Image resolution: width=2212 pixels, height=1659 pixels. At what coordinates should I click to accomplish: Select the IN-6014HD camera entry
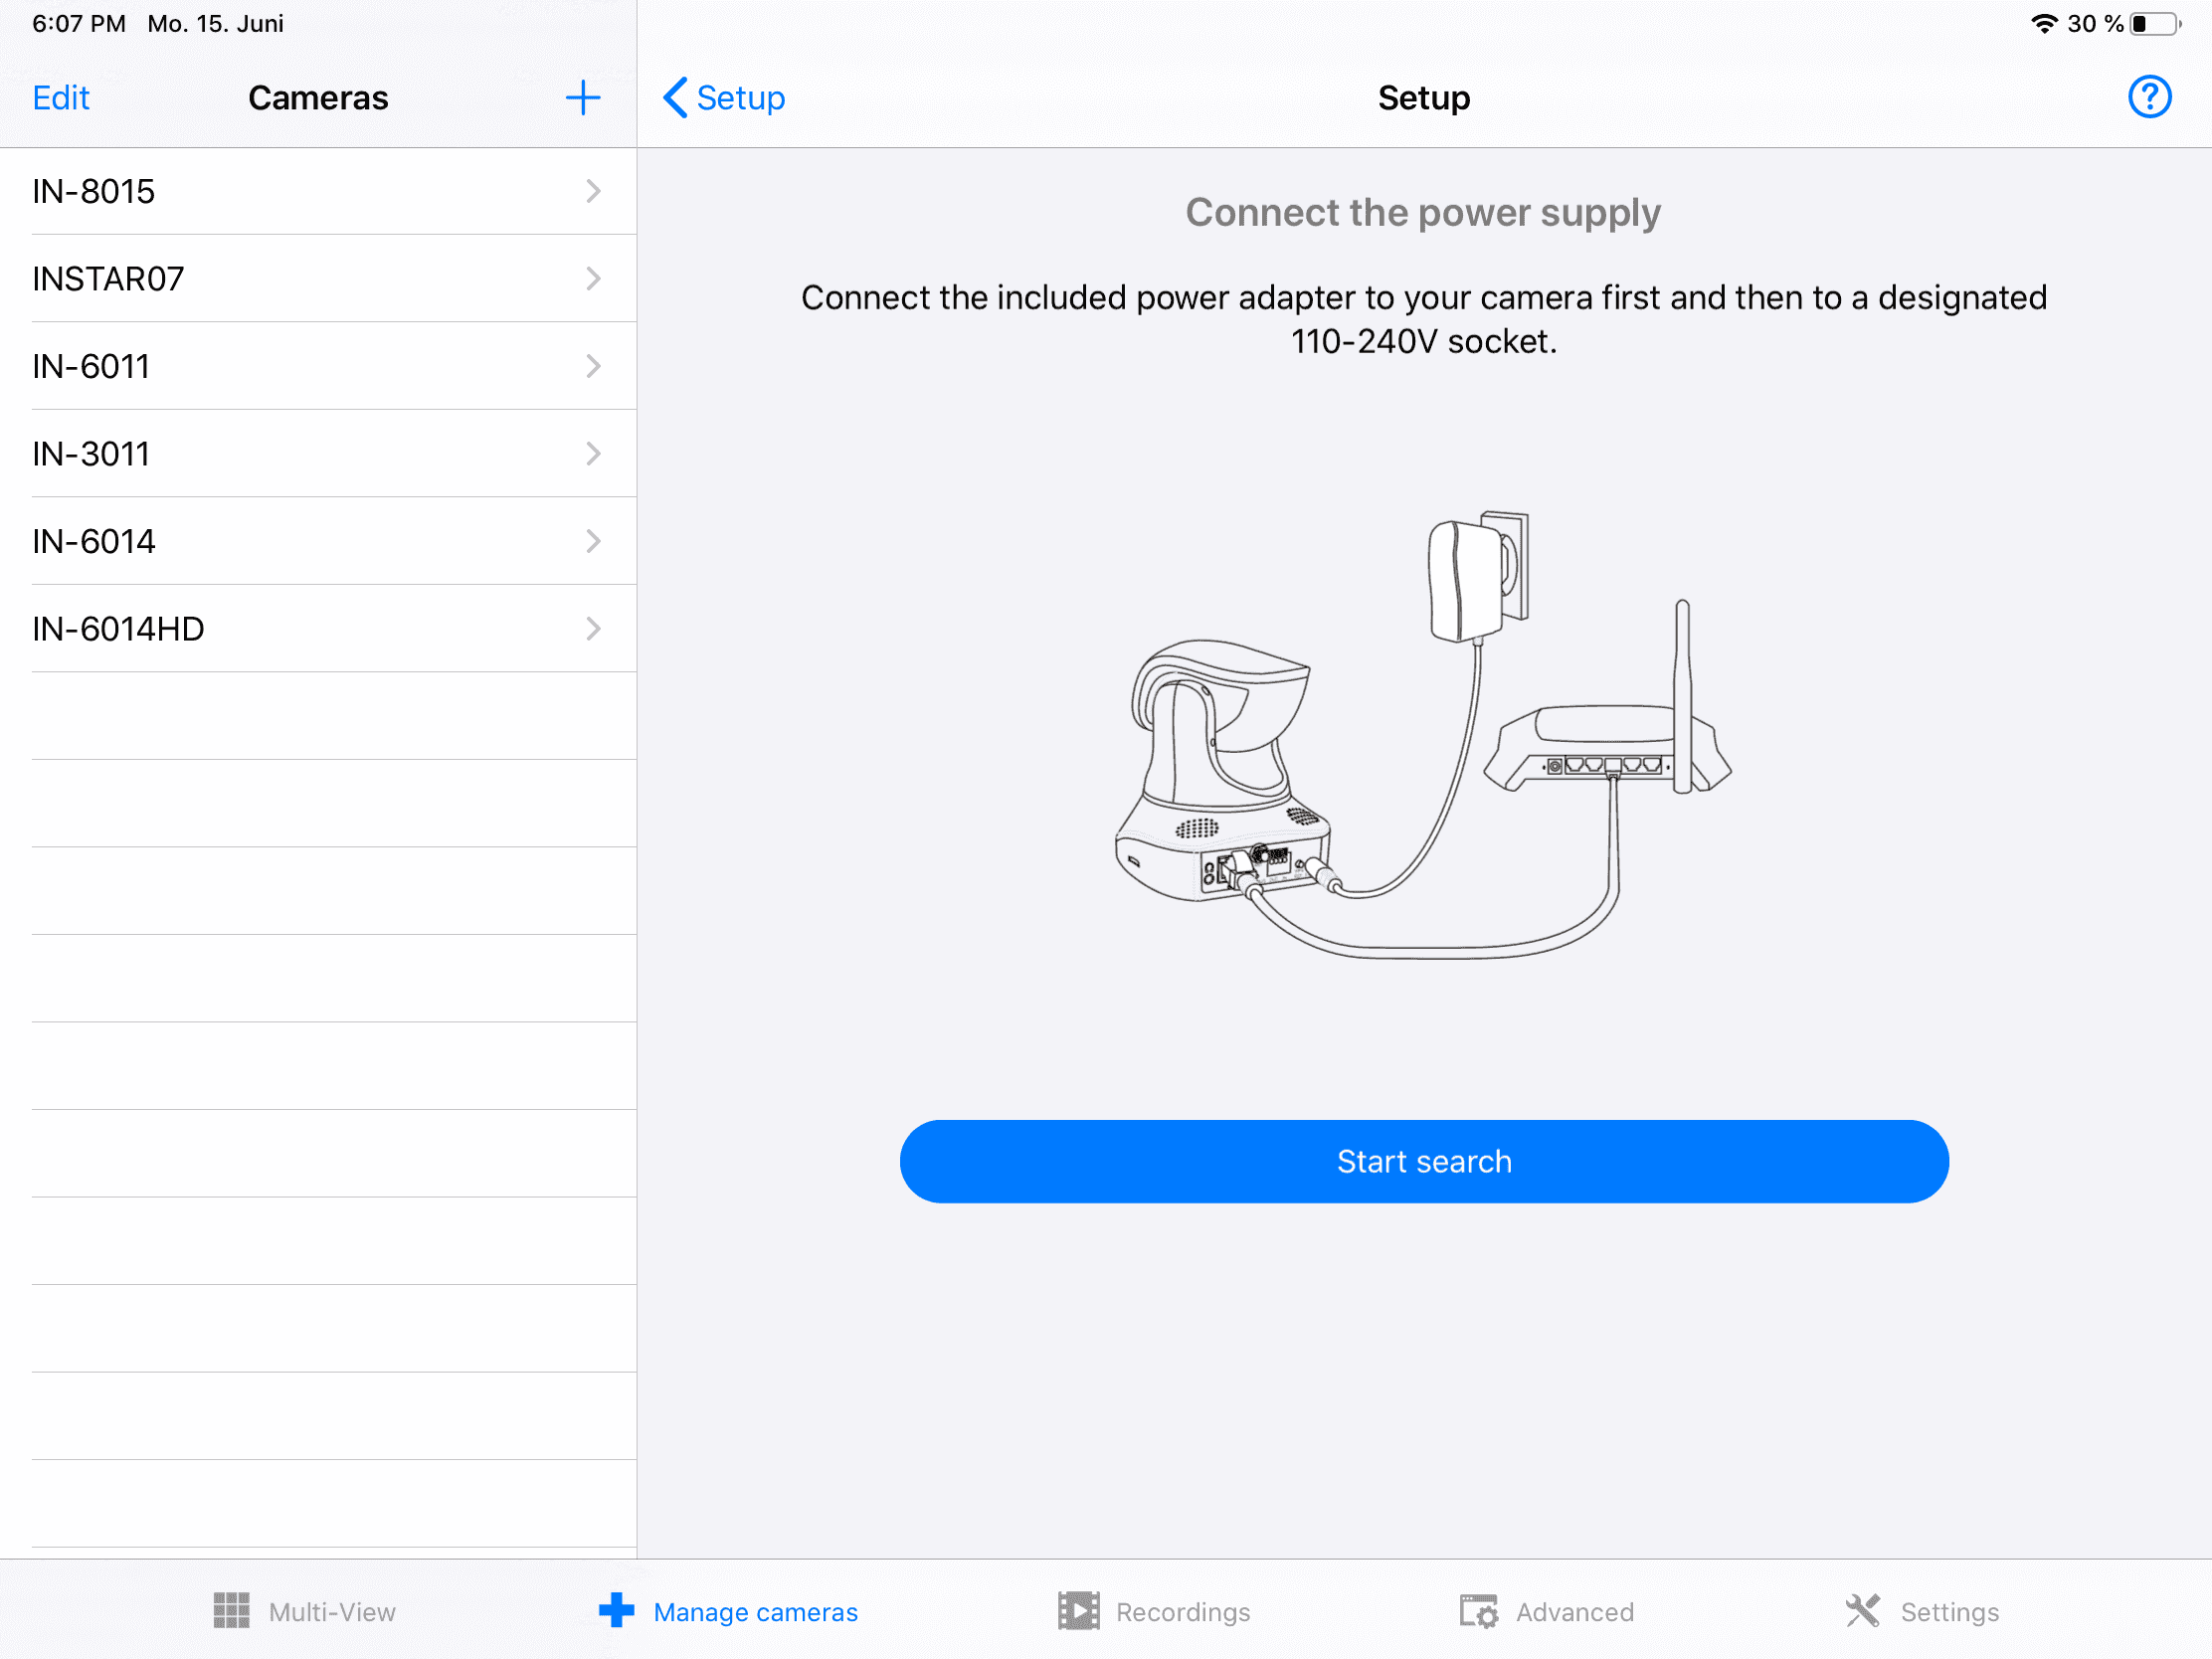(300, 629)
